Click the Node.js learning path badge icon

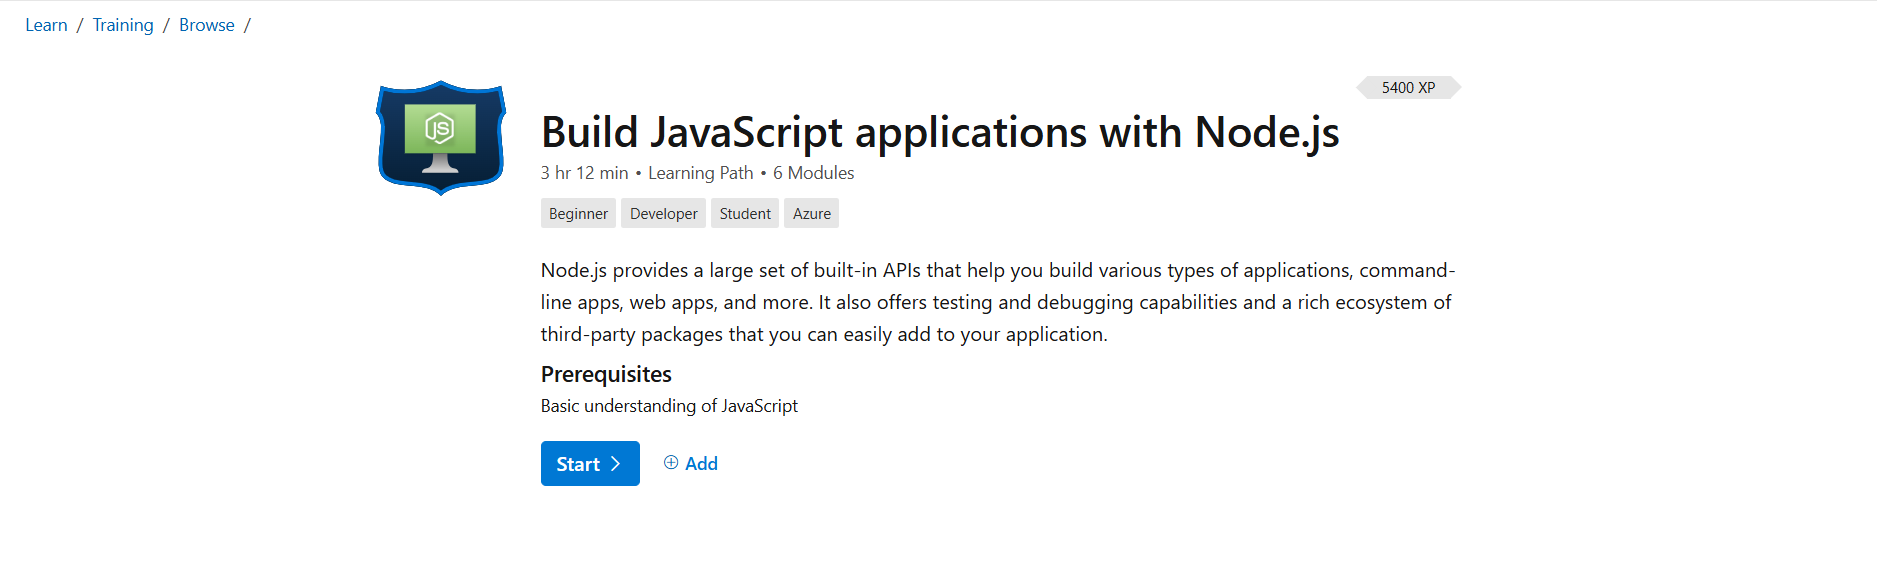point(440,137)
